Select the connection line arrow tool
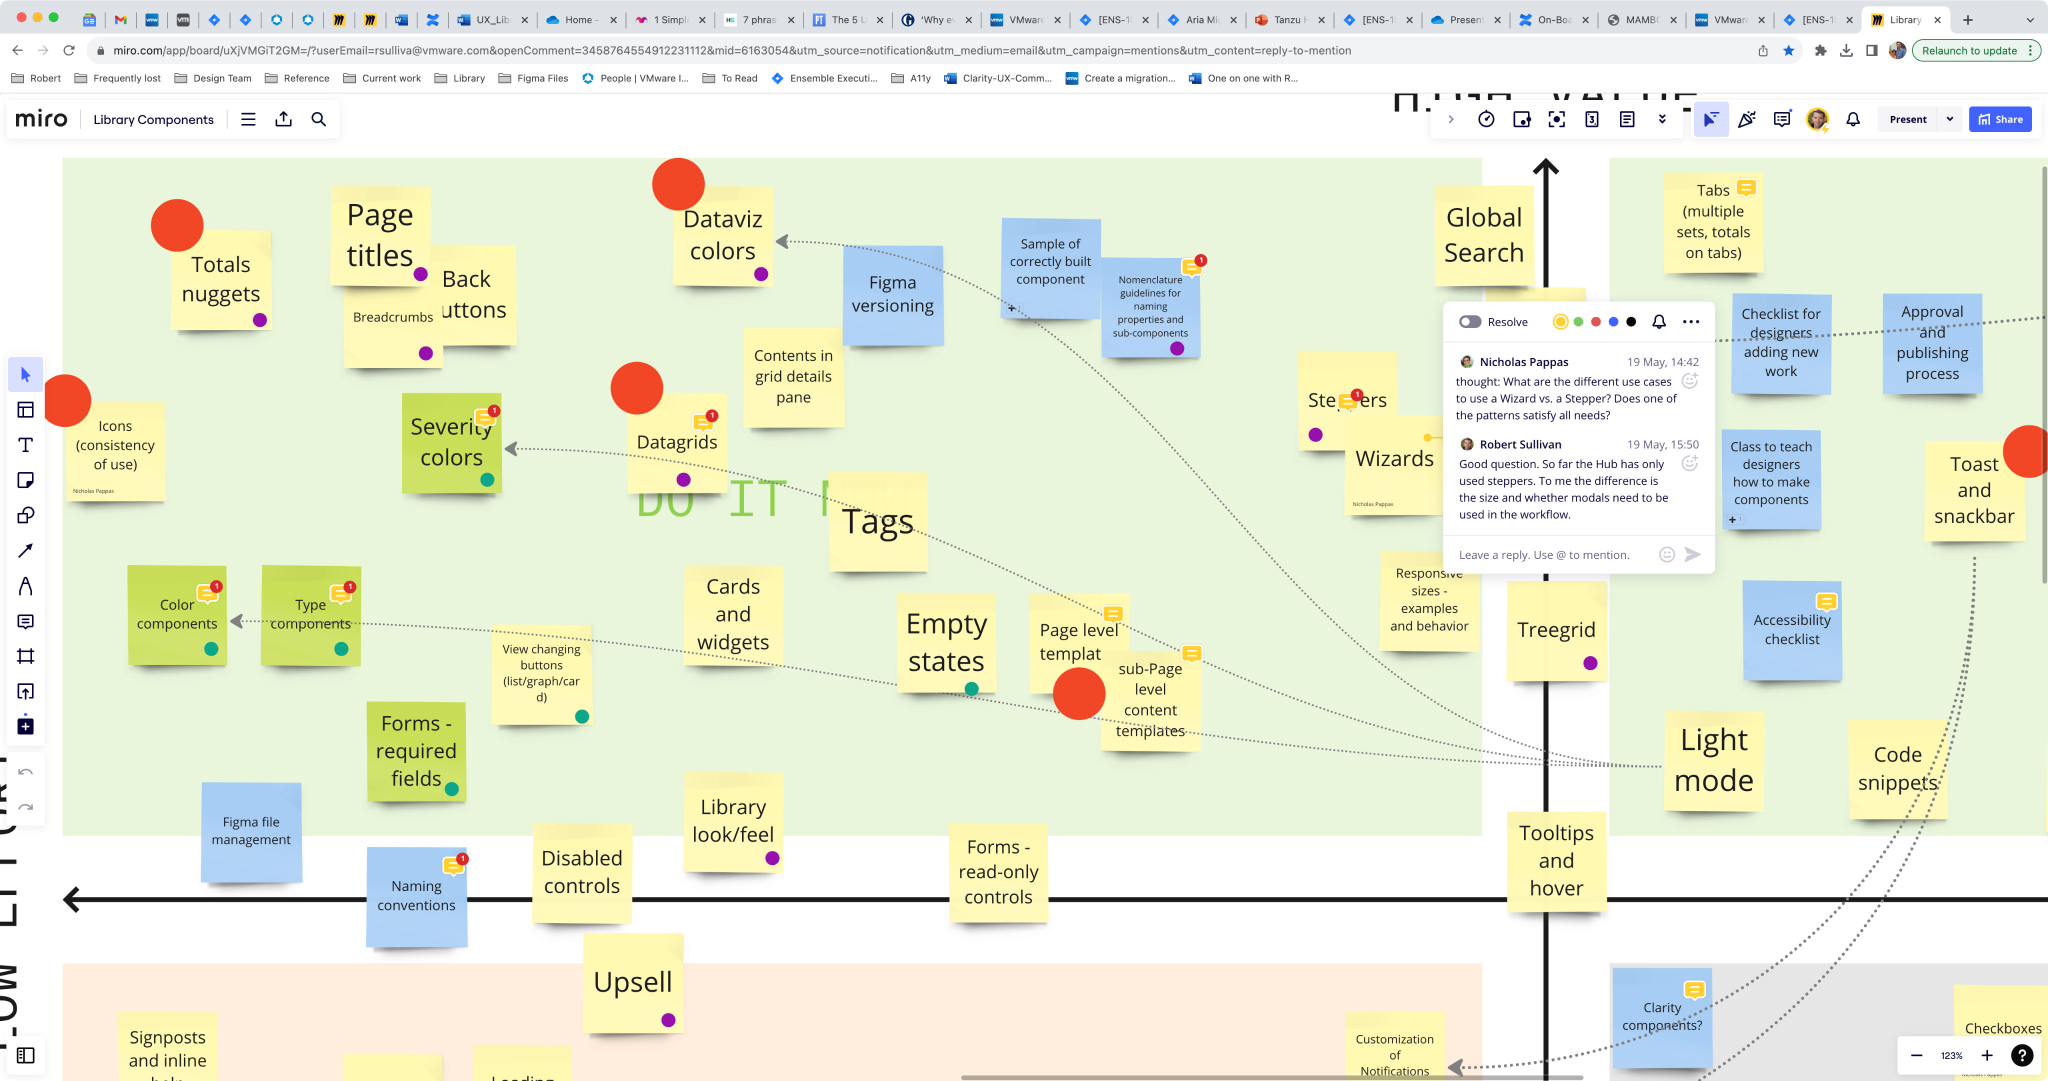 [26, 551]
